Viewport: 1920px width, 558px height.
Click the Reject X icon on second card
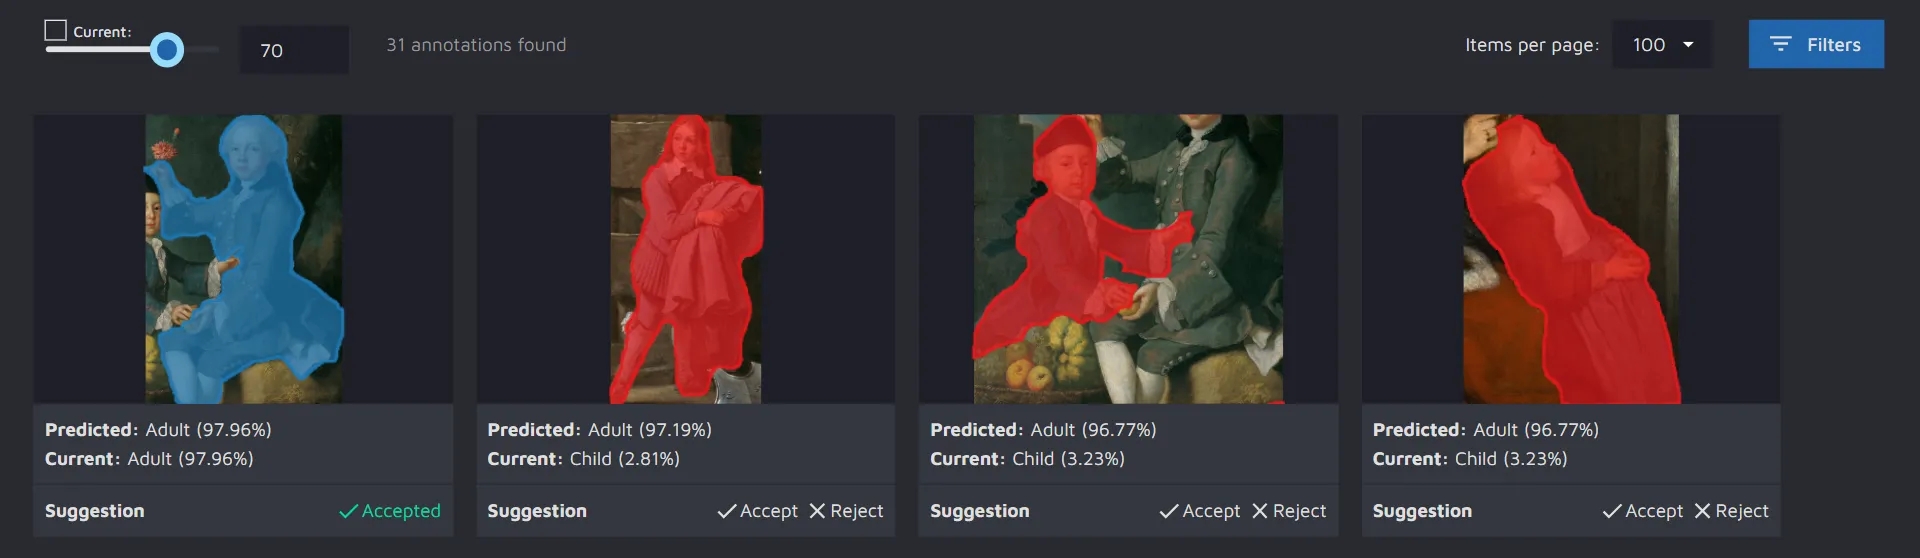817,511
